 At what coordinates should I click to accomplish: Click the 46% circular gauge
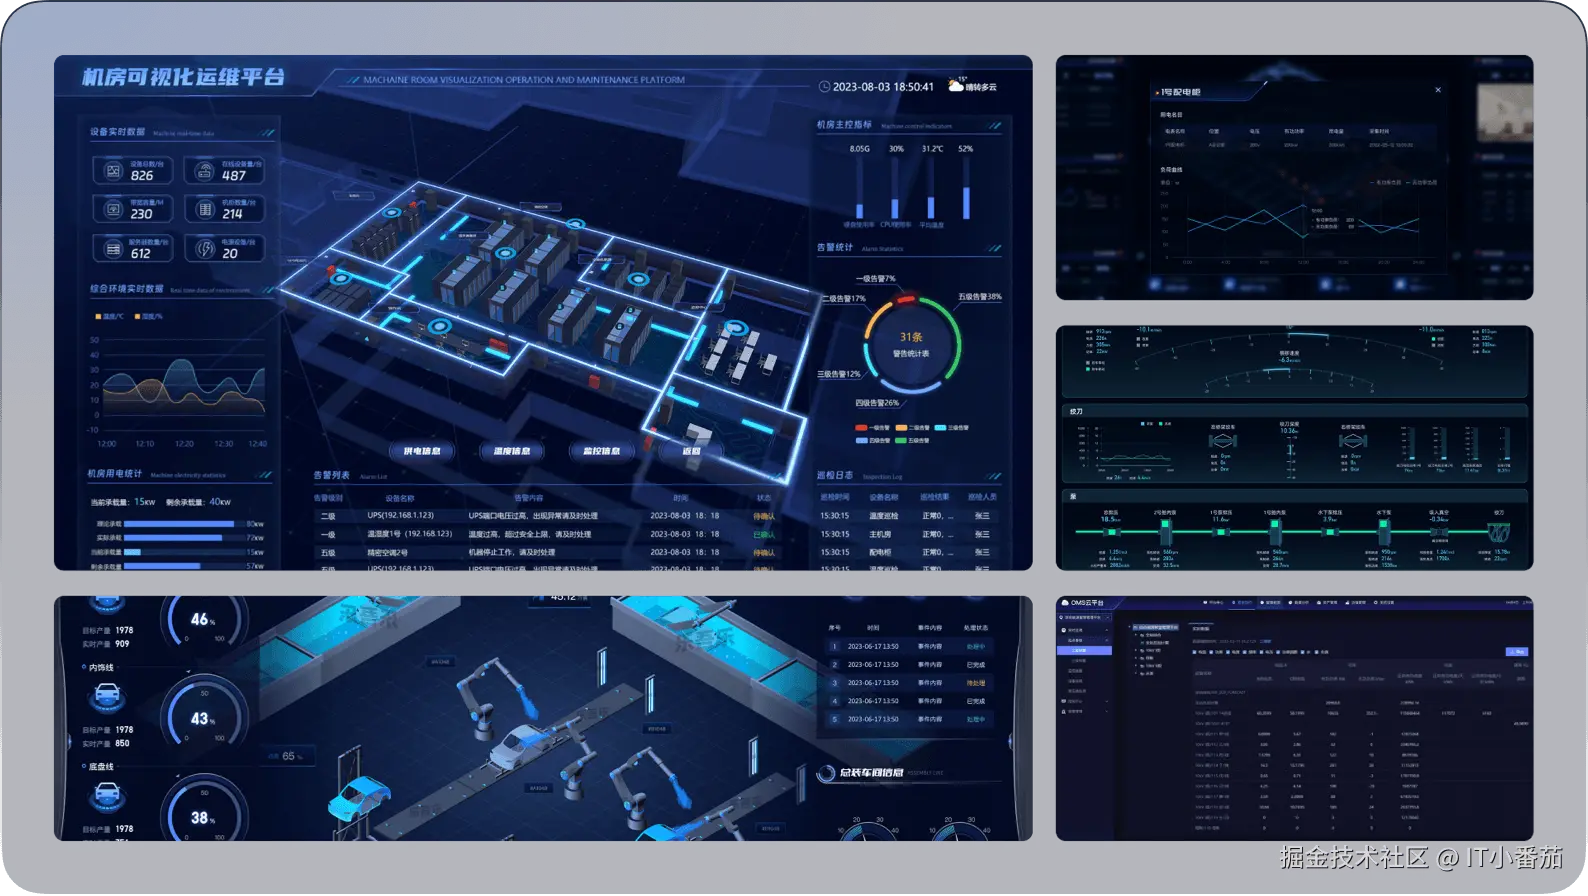203,620
